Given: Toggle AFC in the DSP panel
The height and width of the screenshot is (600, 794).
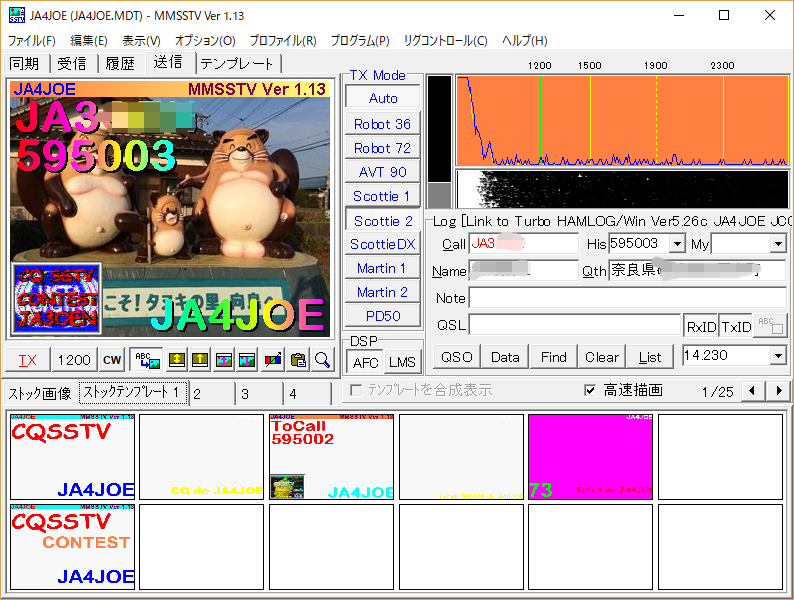Looking at the screenshot, I should coord(365,363).
